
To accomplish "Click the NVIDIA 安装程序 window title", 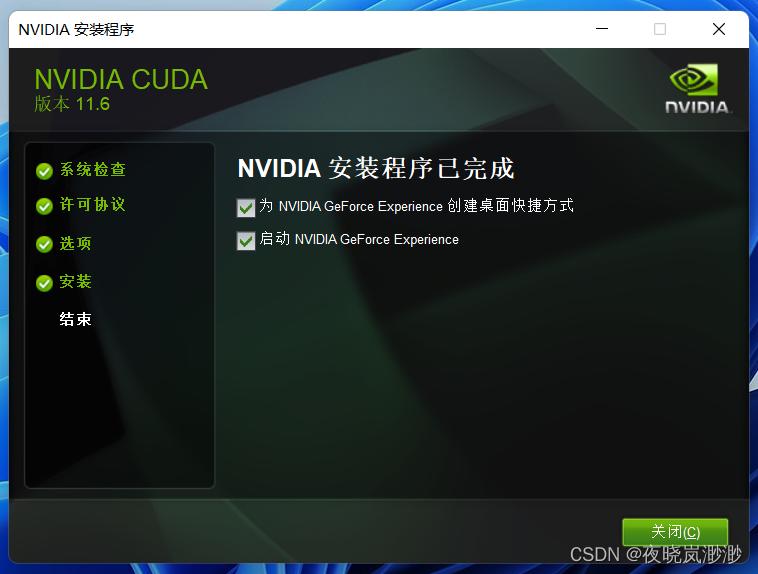I will (76, 29).
